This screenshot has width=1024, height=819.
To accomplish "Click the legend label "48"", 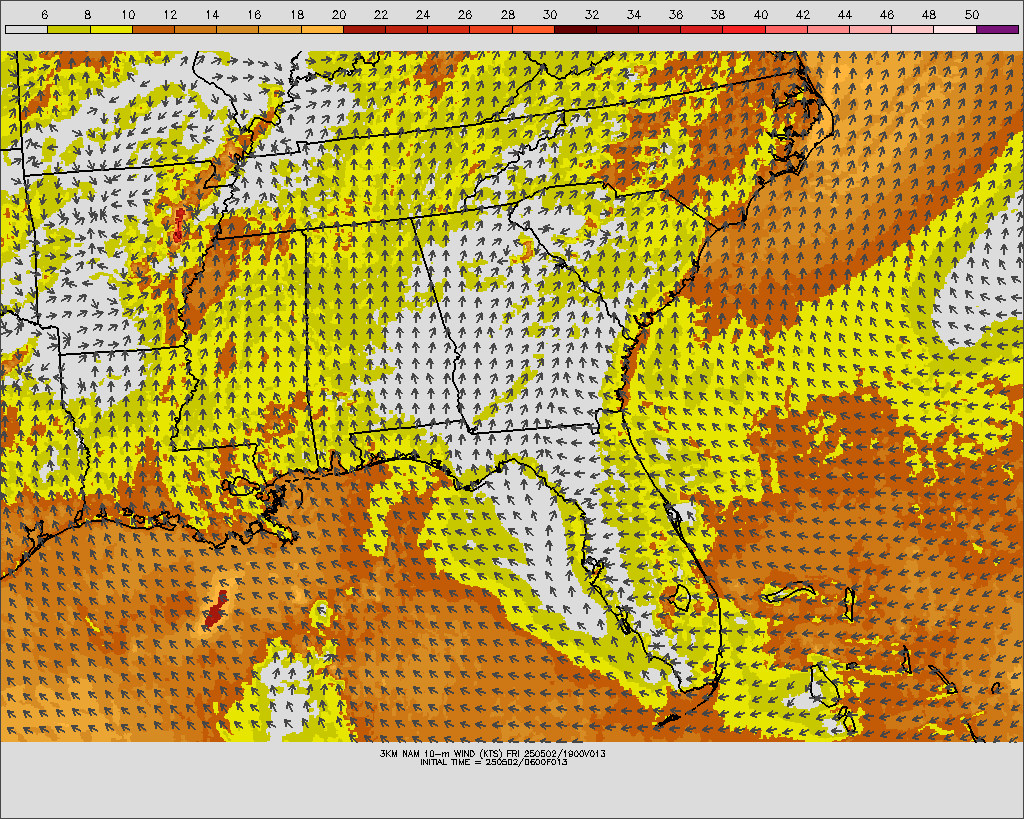I will 929,14.
